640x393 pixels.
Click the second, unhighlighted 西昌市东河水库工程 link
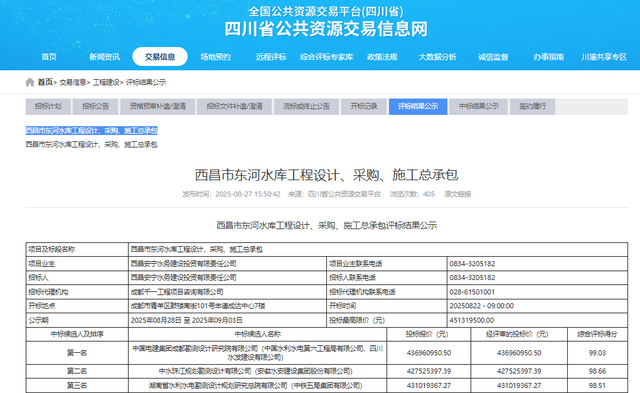point(91,144)
